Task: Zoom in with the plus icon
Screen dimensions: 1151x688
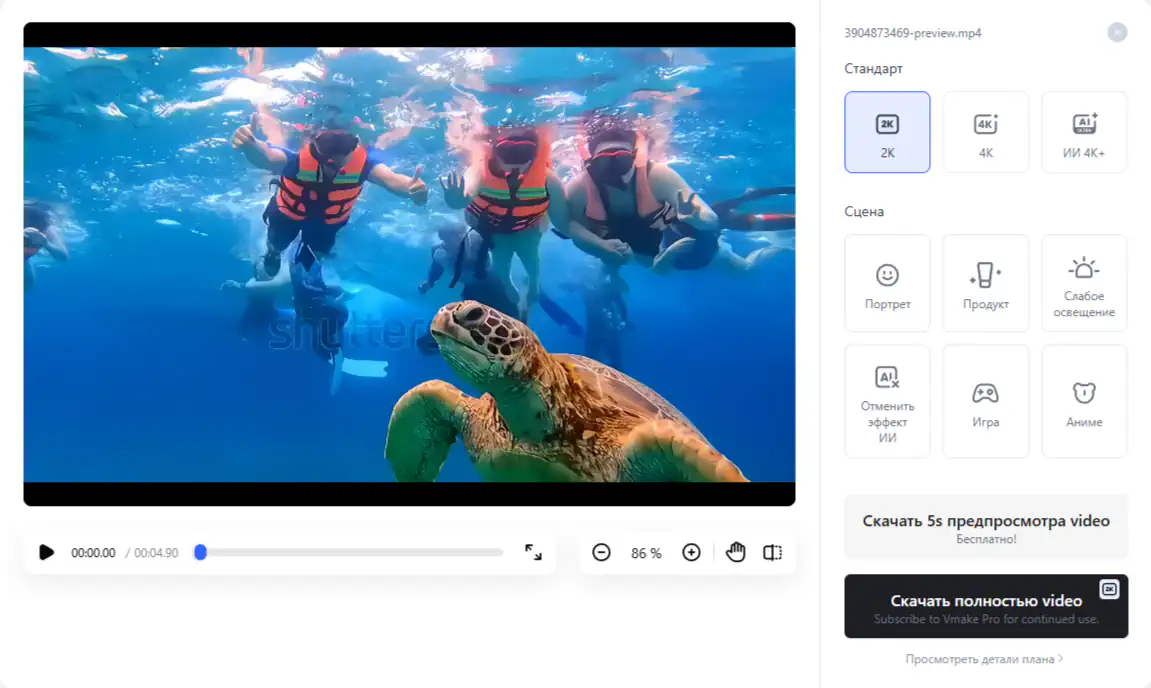Action: point(691,552)
